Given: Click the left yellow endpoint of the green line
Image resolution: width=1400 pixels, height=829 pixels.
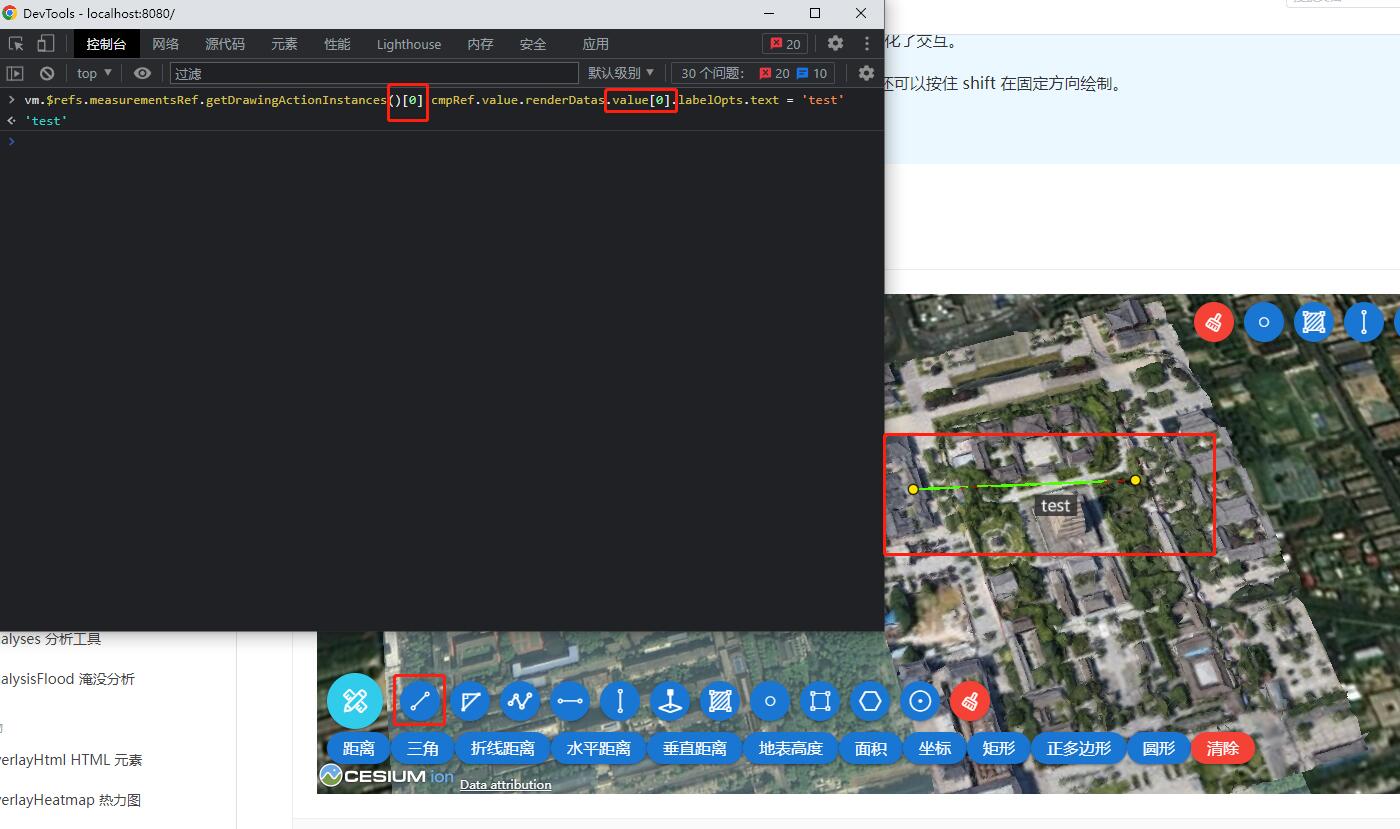Looking at the screenshot, I should (913, 489).
